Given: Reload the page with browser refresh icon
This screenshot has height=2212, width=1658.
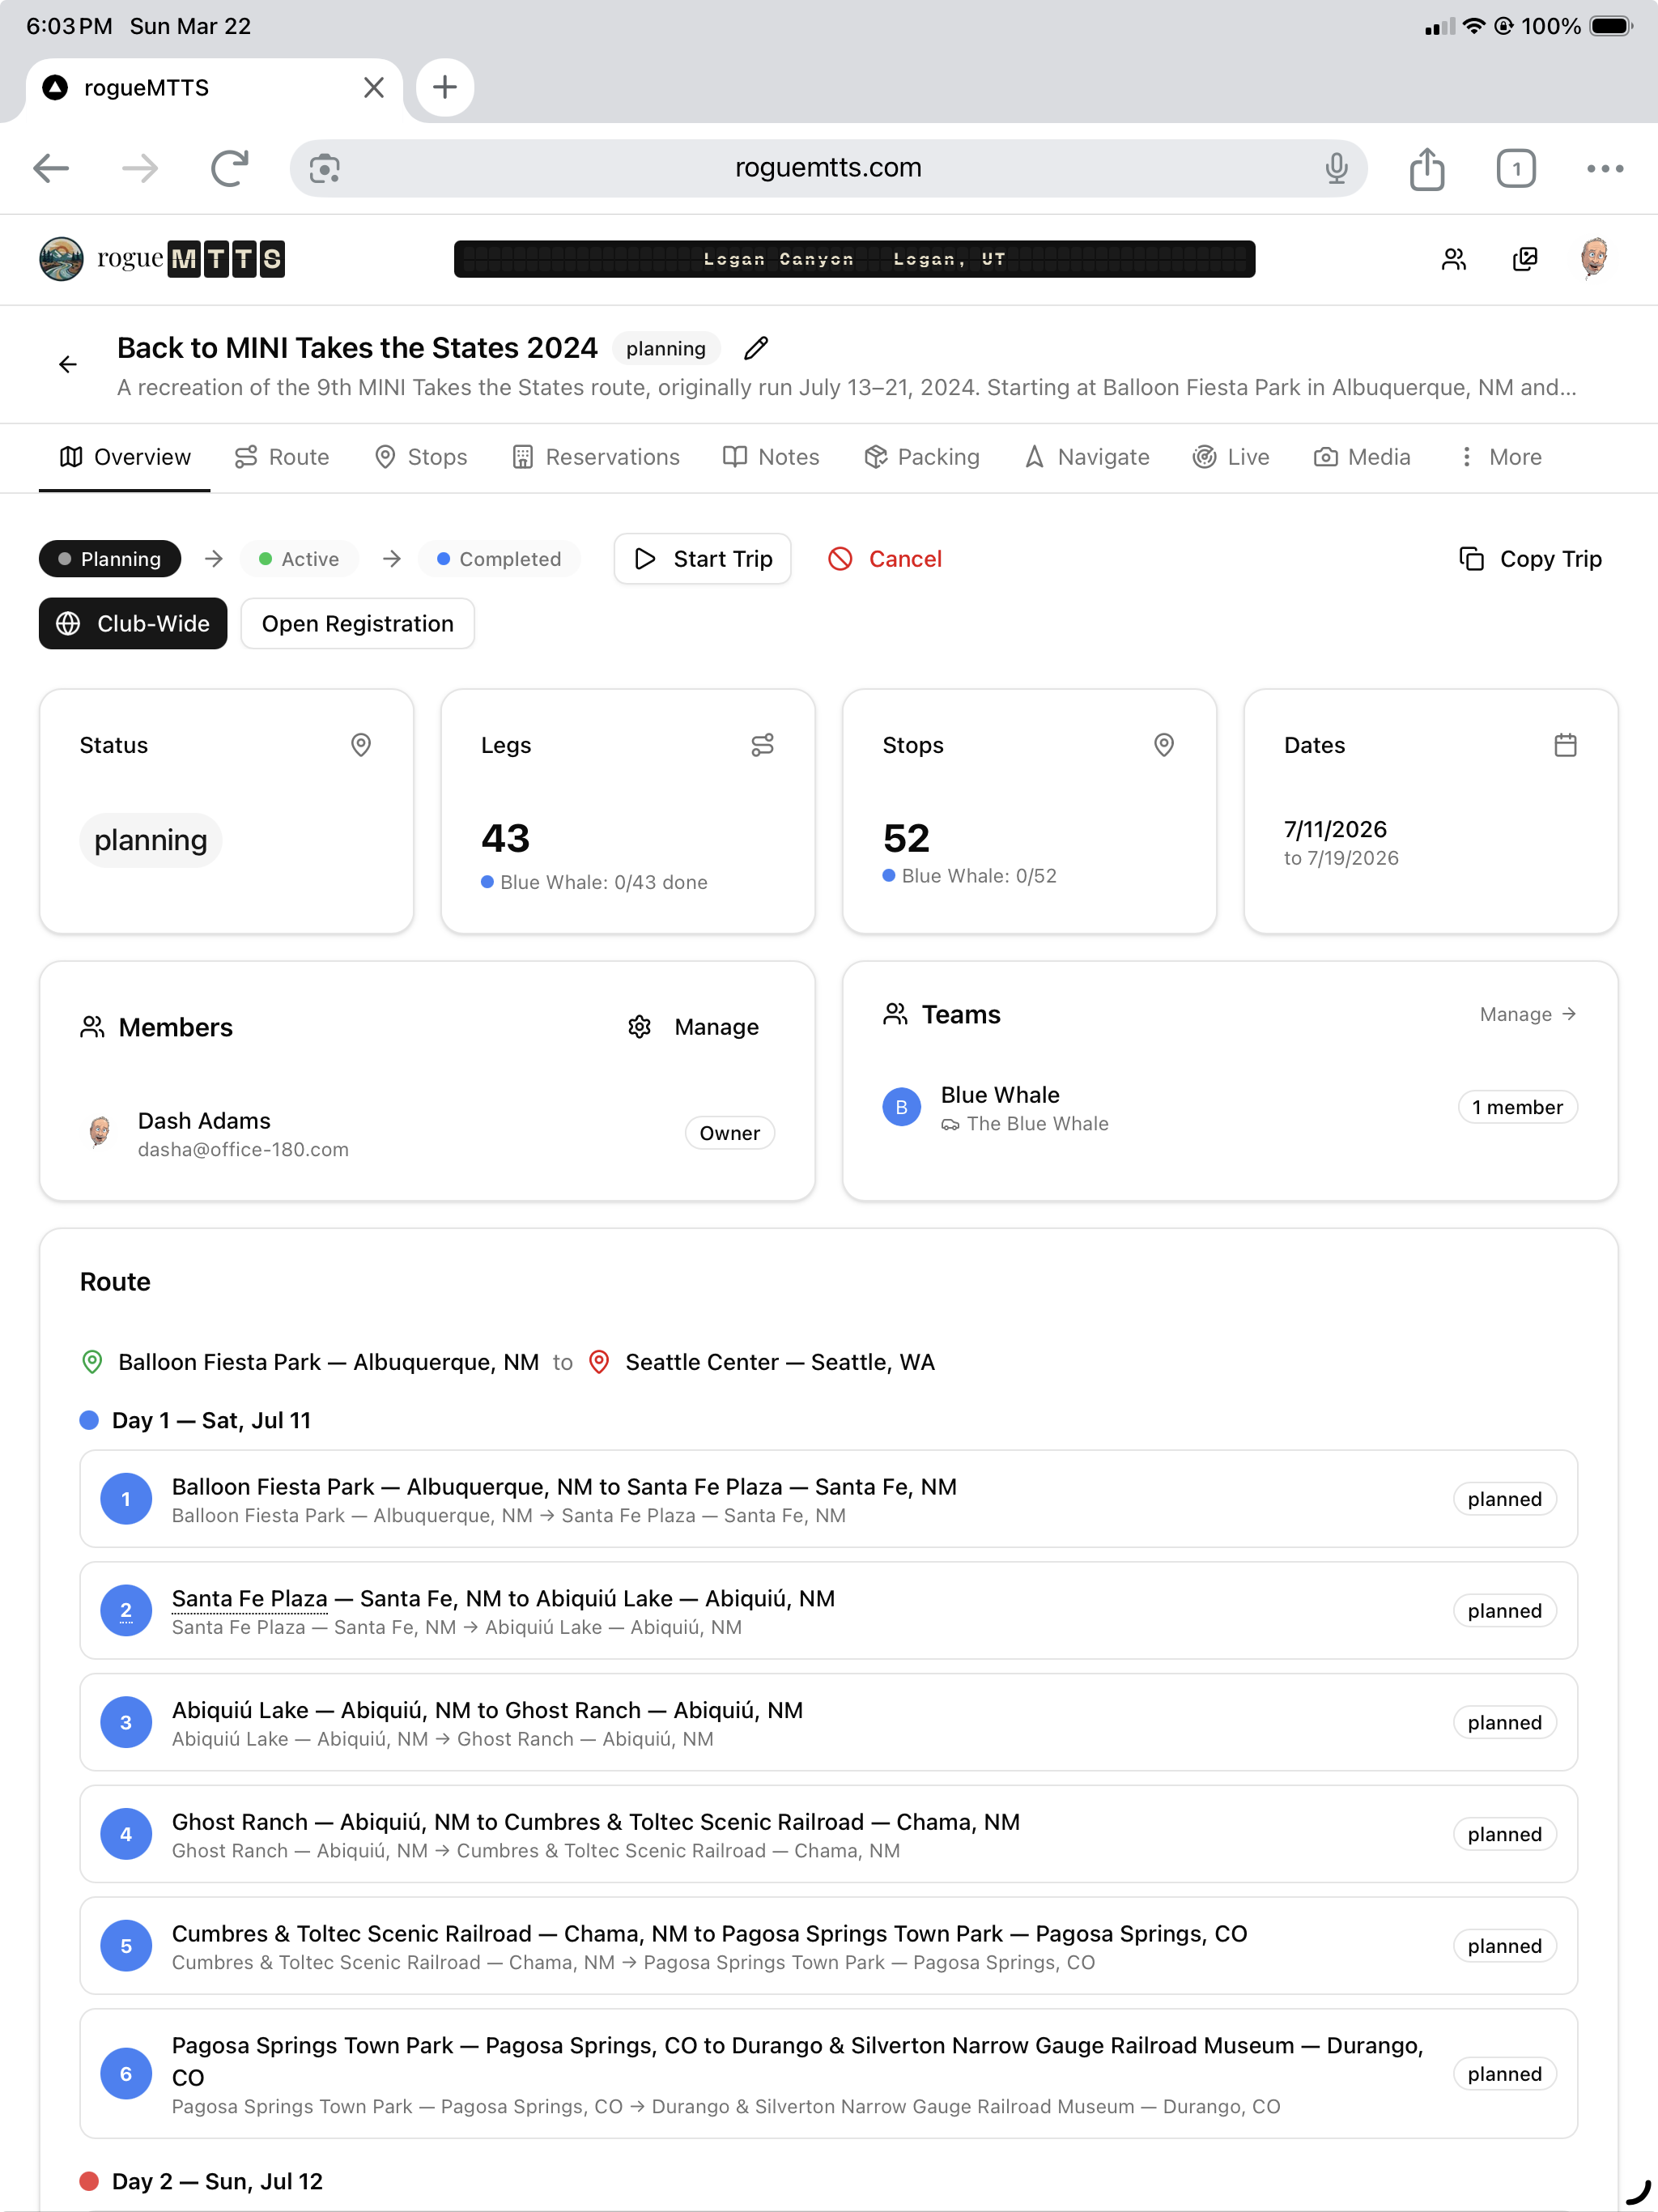Looking at the screenshot, I should click(x=229, y=168).
